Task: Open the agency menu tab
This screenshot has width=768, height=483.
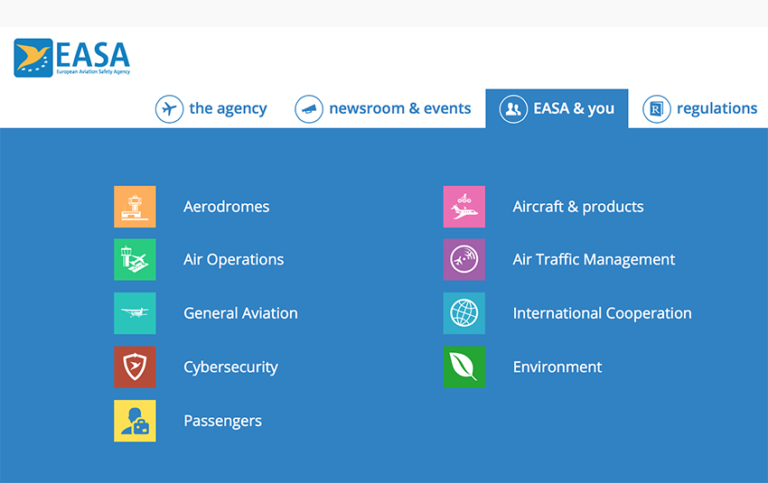Action: tap(211, 109)
